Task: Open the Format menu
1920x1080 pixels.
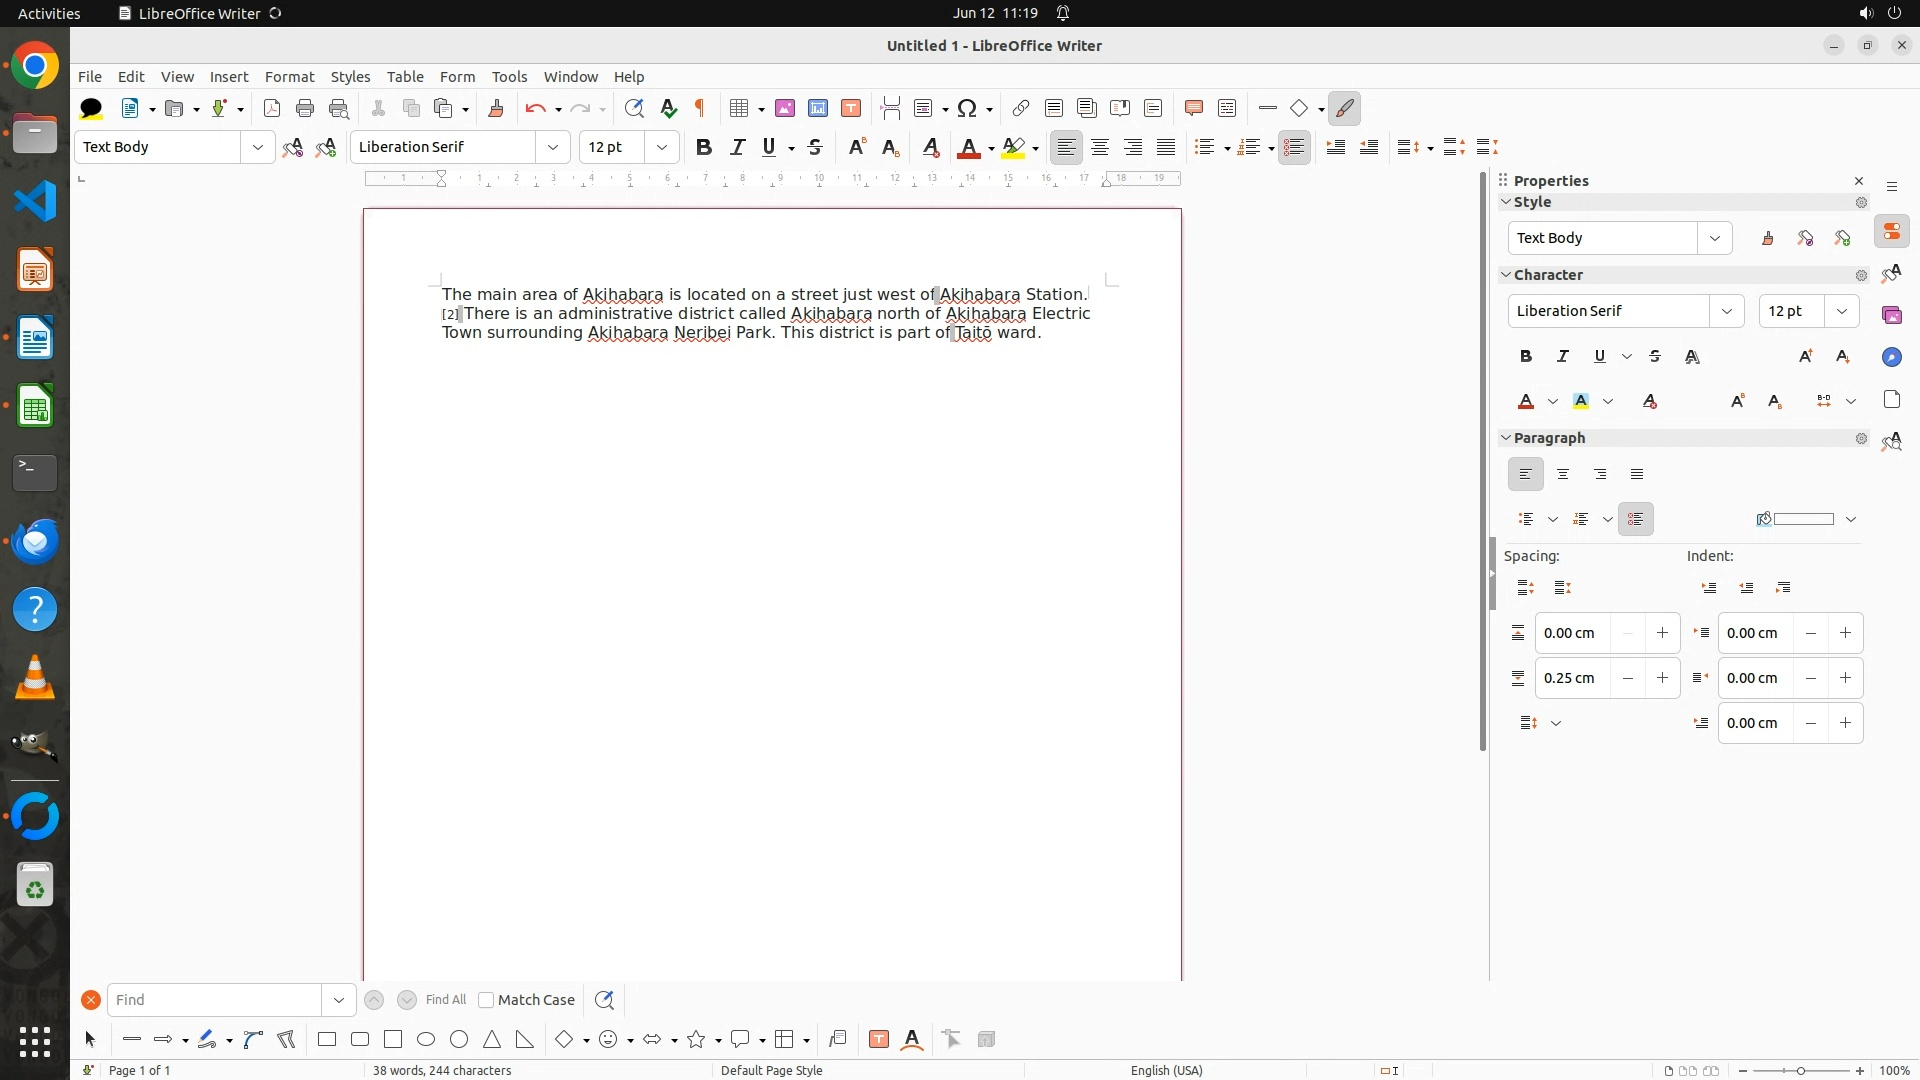Action: pos(289,77)
